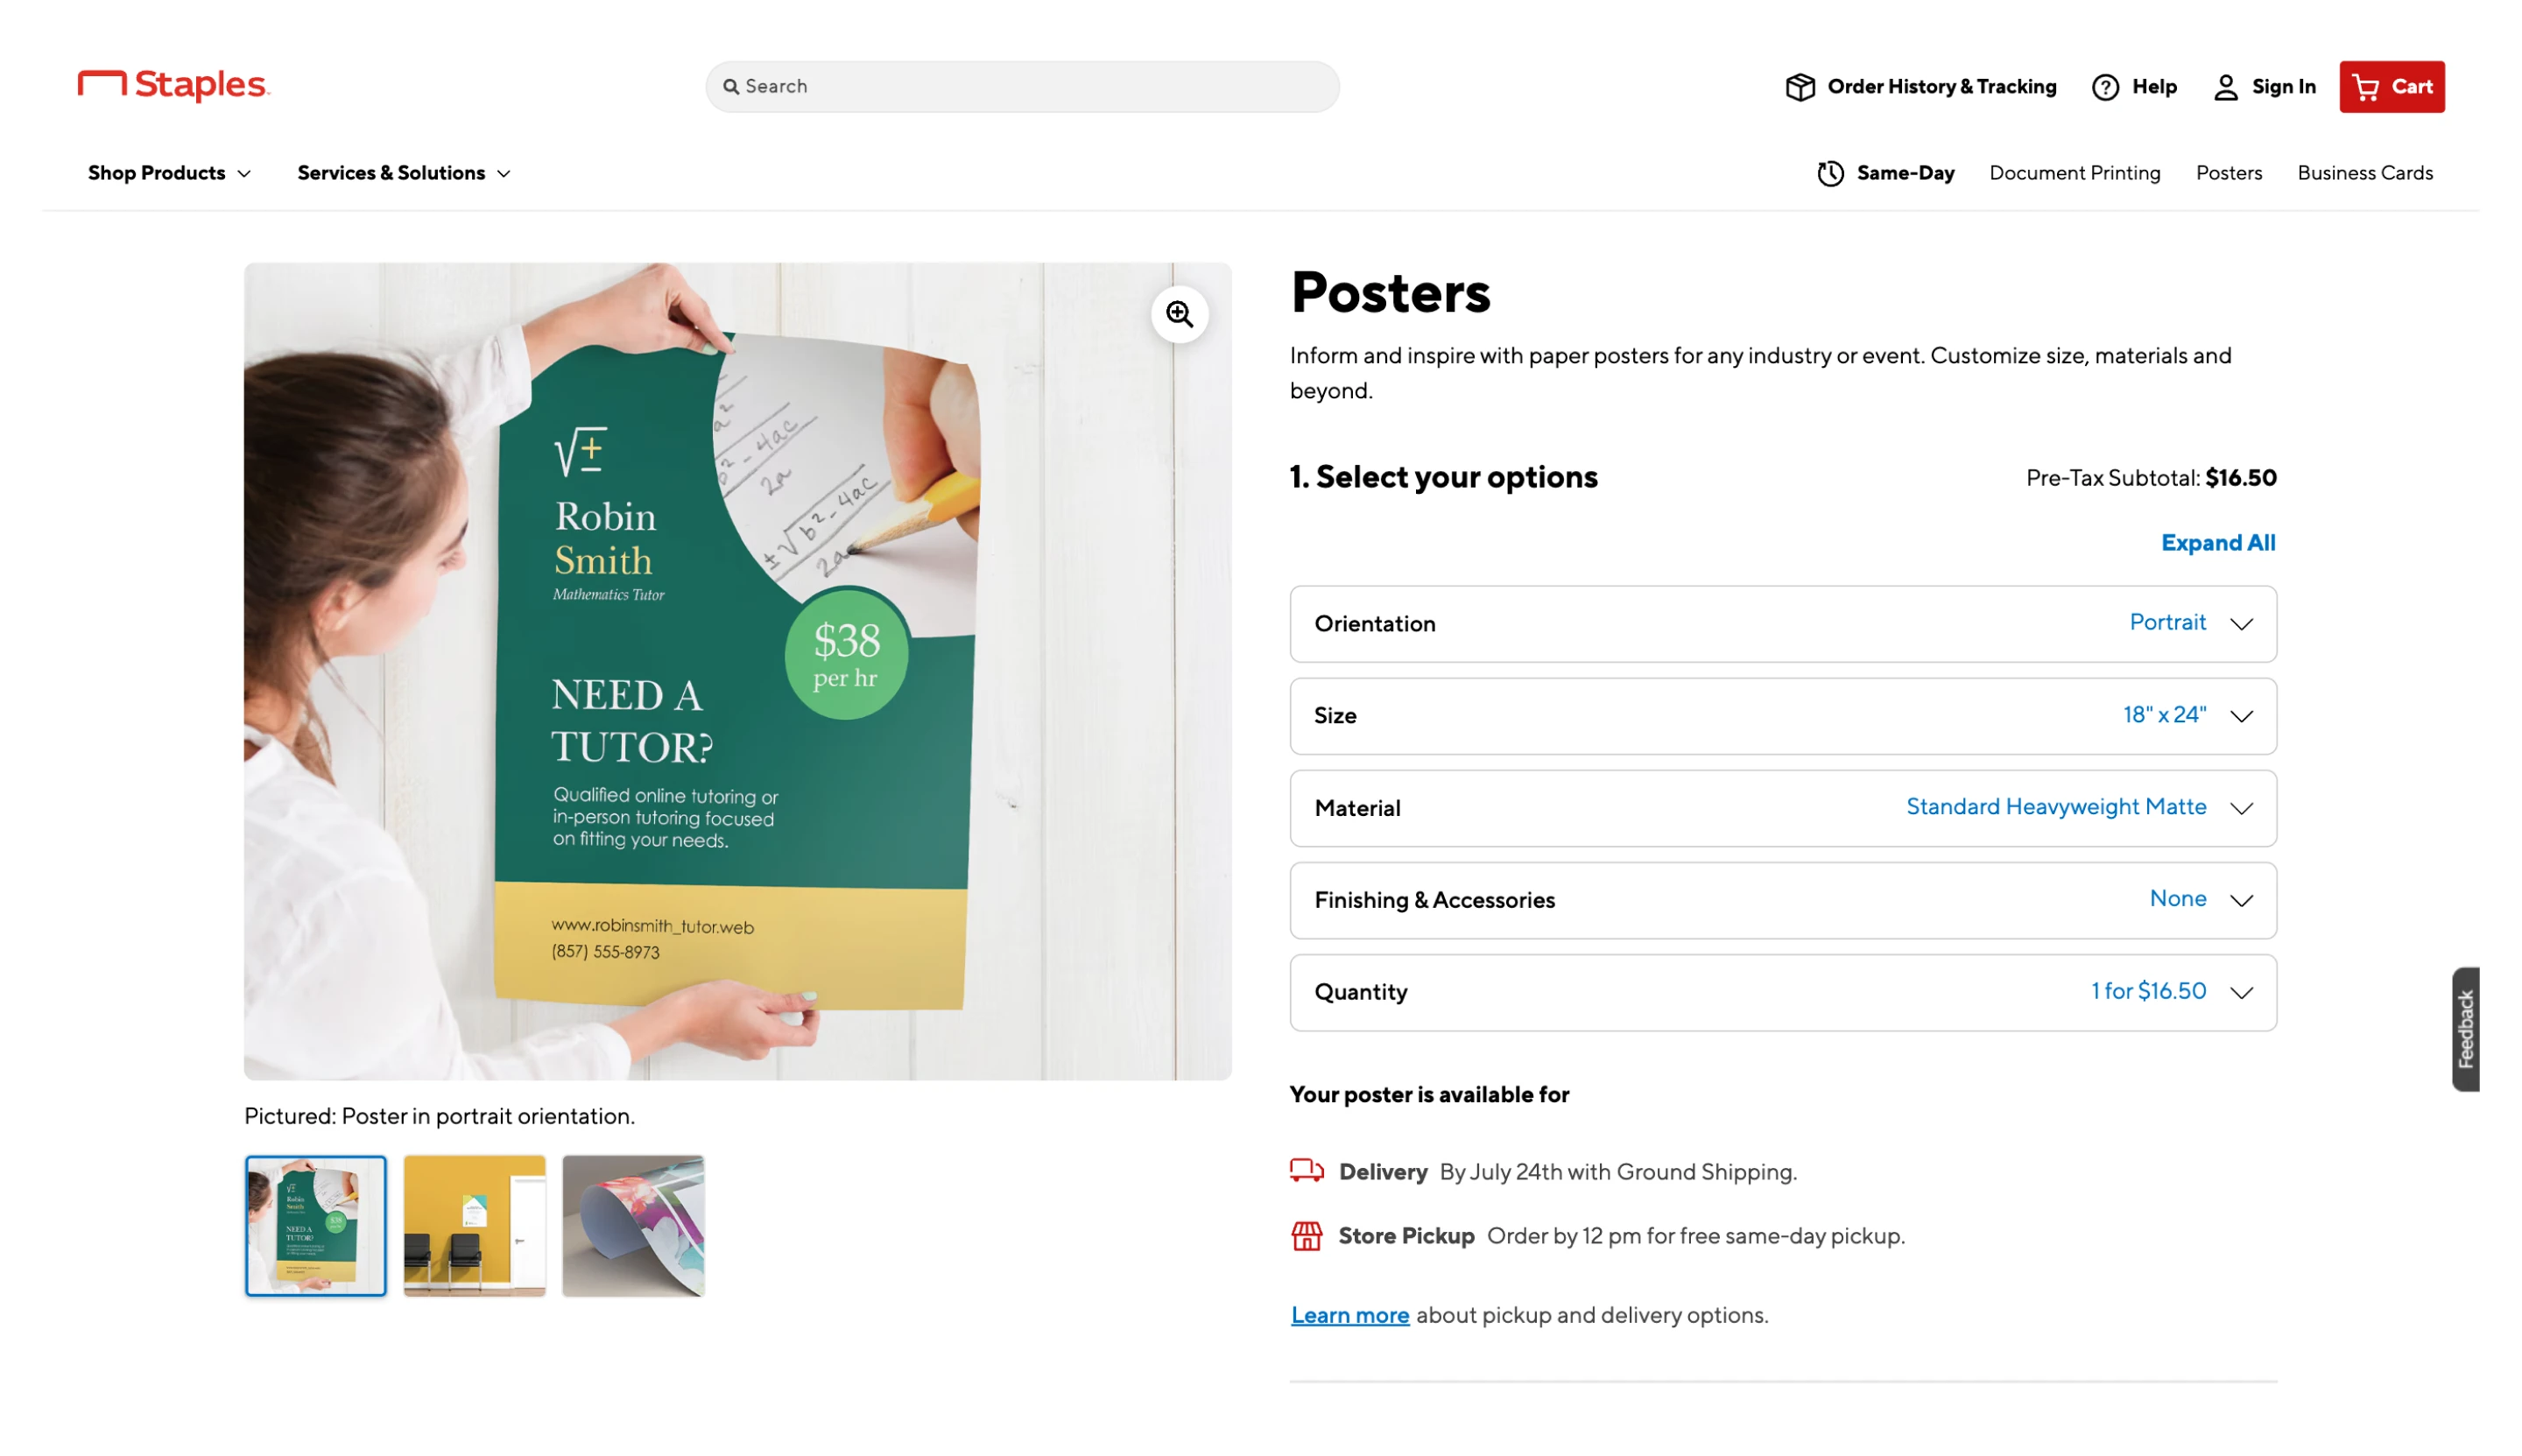Click the Help question mark icon
Screen dimensions: 2522x1456
[x=2105, y=87]
